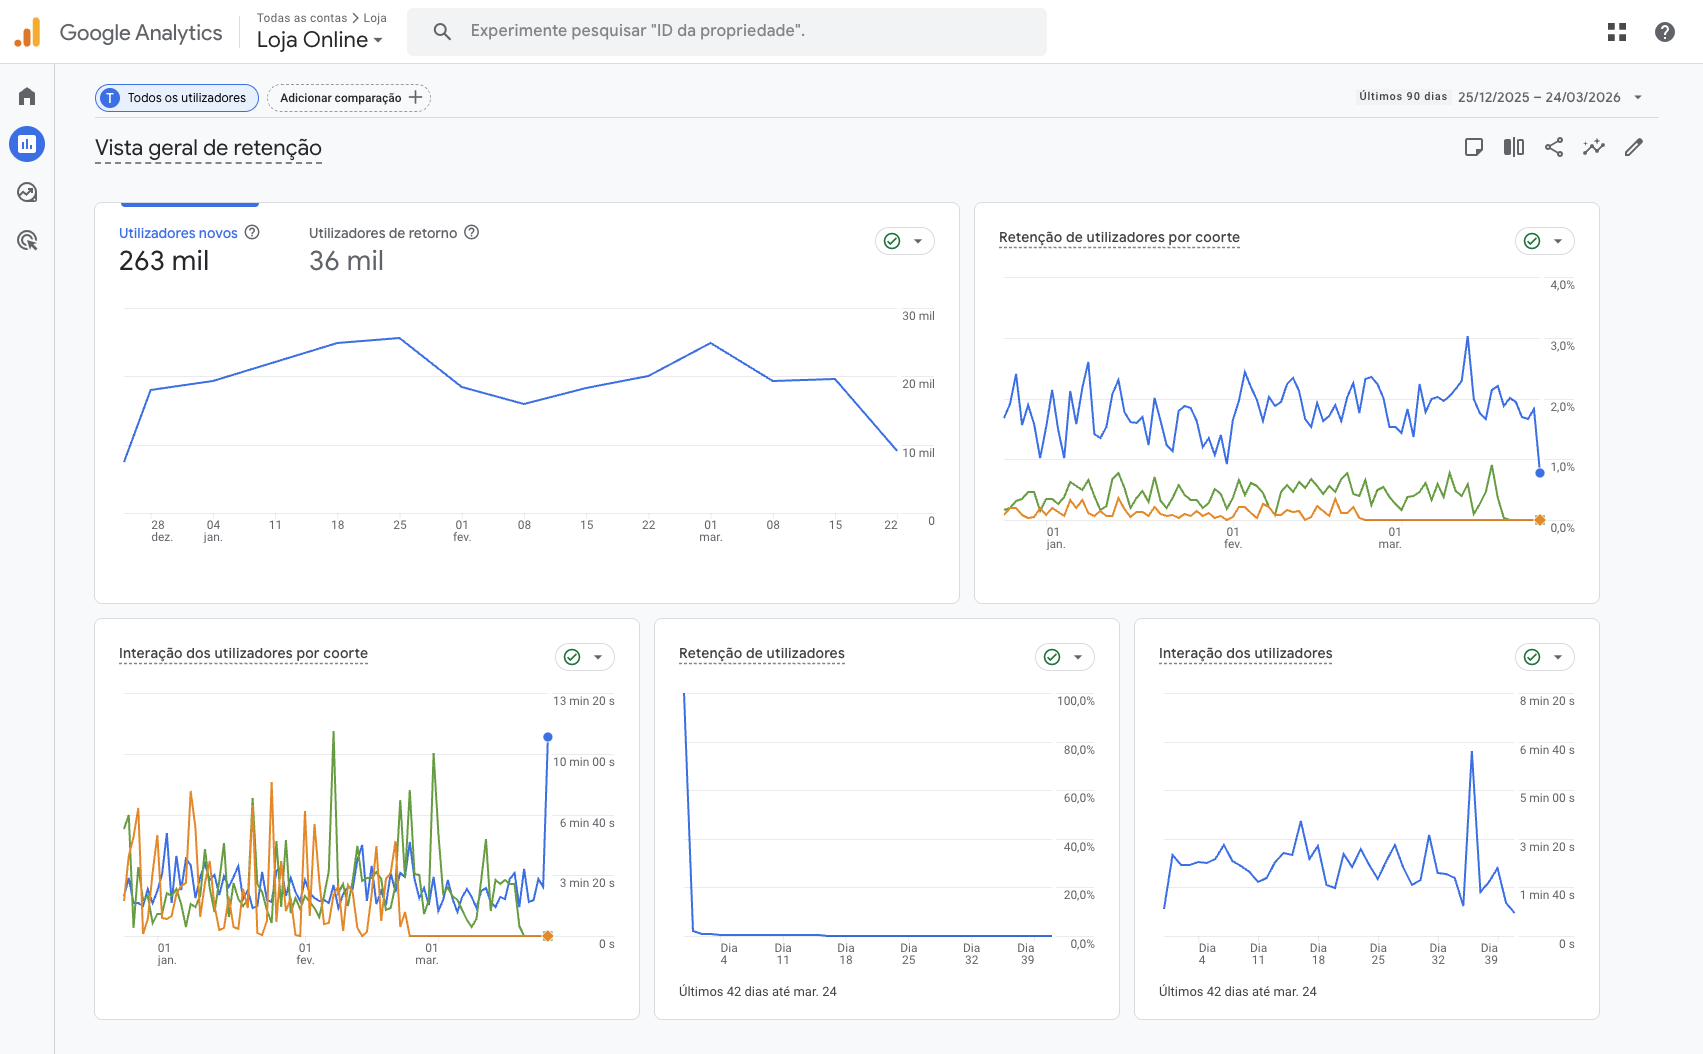Open the Google apps grid
This screenshot has height=1054, width=1703.
[1617, 32]
